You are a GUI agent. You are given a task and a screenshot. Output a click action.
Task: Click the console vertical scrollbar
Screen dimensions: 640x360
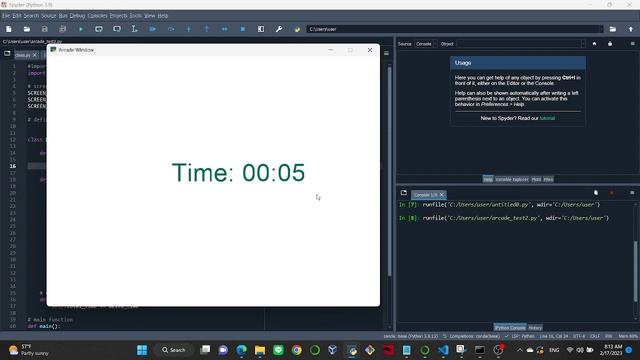coord(636,271)
